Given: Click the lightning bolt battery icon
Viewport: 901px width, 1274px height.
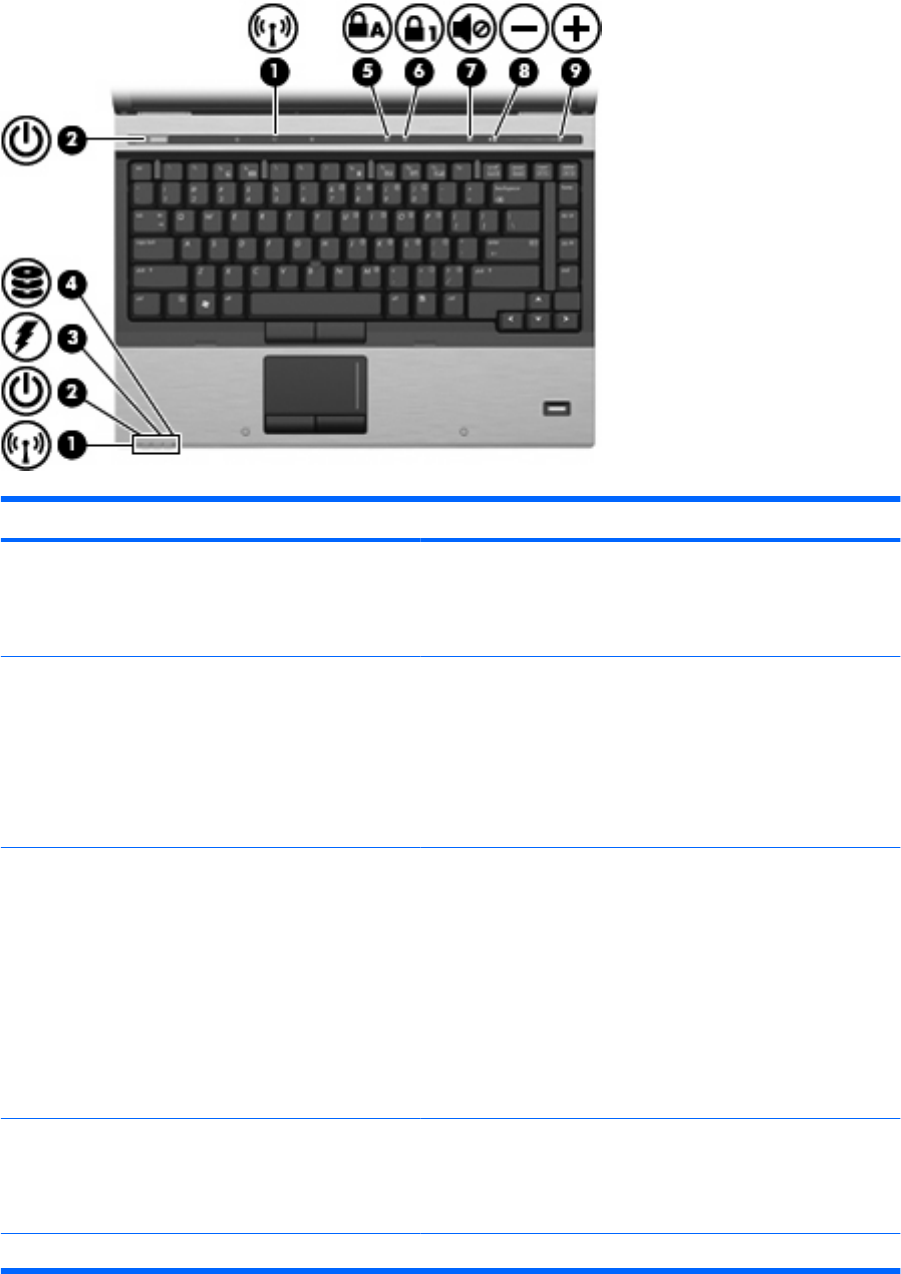Looking at the screenshot, I should [x=26, y=337].
